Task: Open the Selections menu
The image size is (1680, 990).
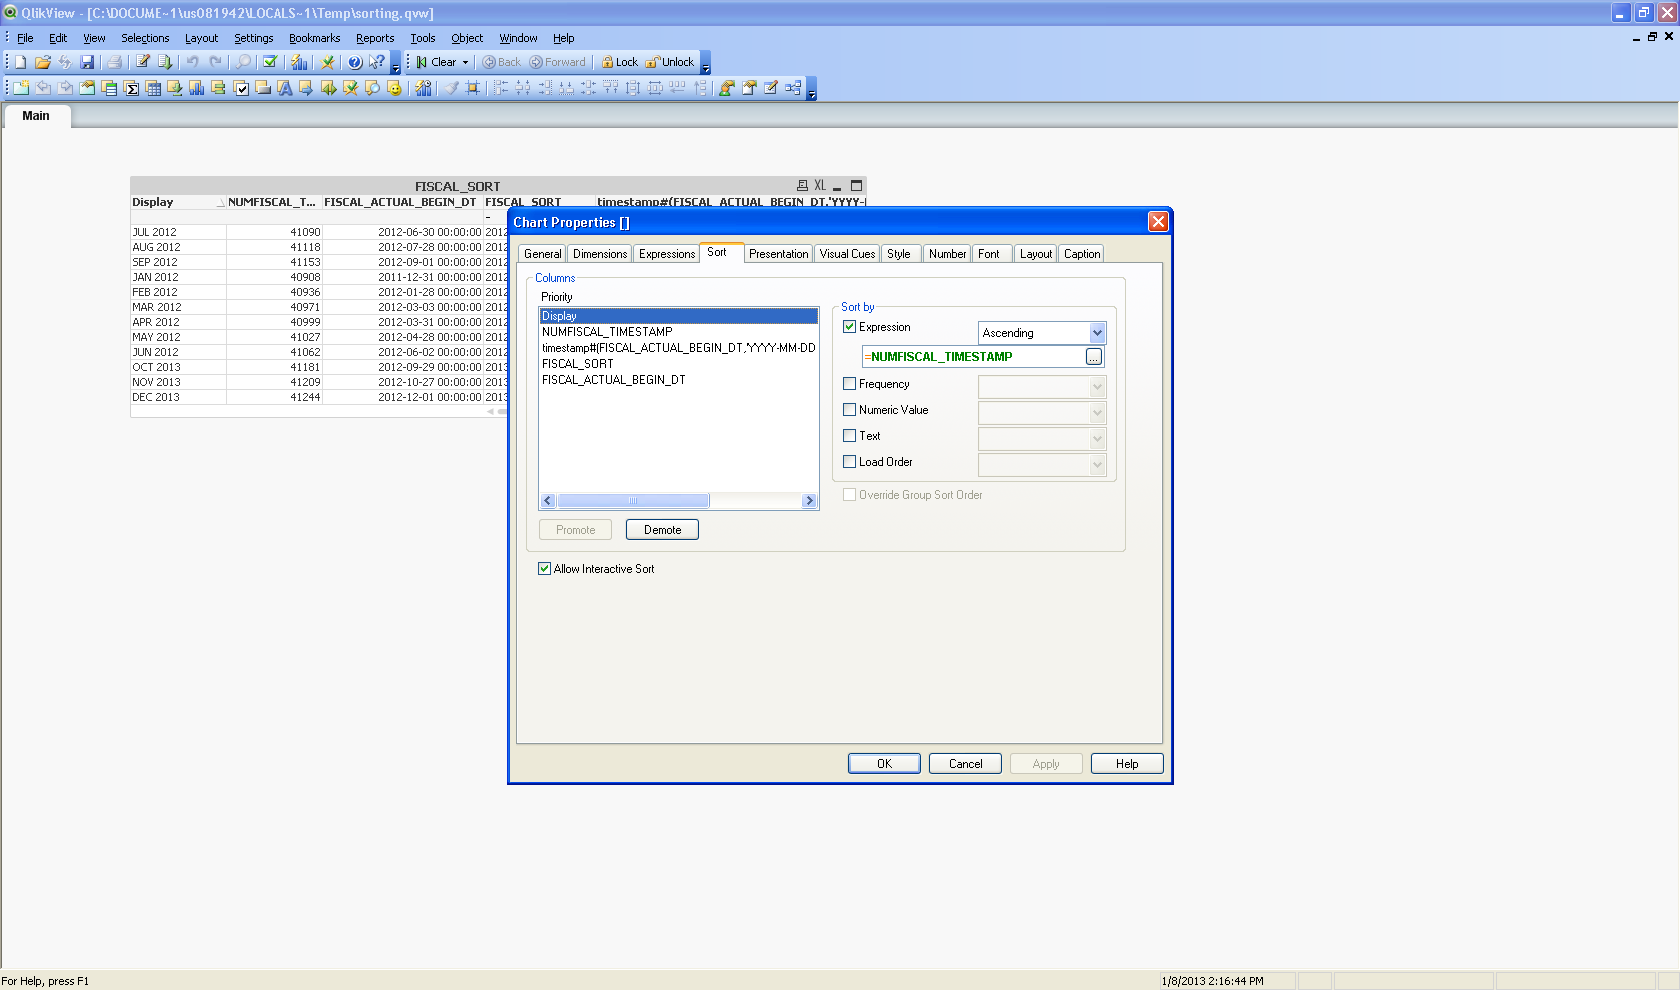Action: [x=145, y=38]
